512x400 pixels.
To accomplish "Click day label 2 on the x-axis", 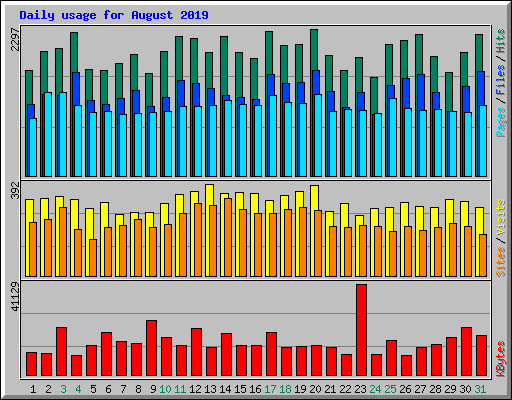I will coord(48,389).
